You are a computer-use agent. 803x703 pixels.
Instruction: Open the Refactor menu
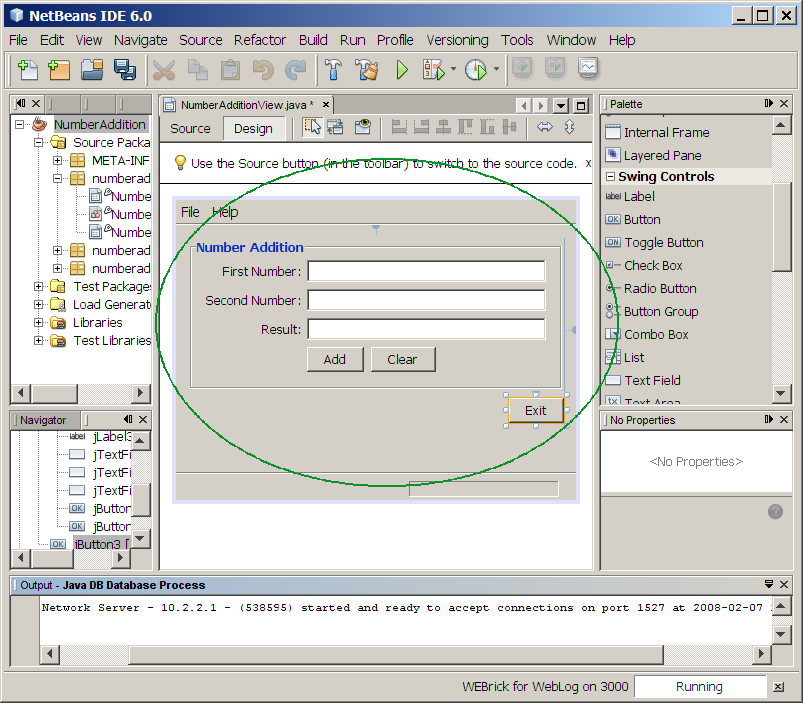[260, 40]
